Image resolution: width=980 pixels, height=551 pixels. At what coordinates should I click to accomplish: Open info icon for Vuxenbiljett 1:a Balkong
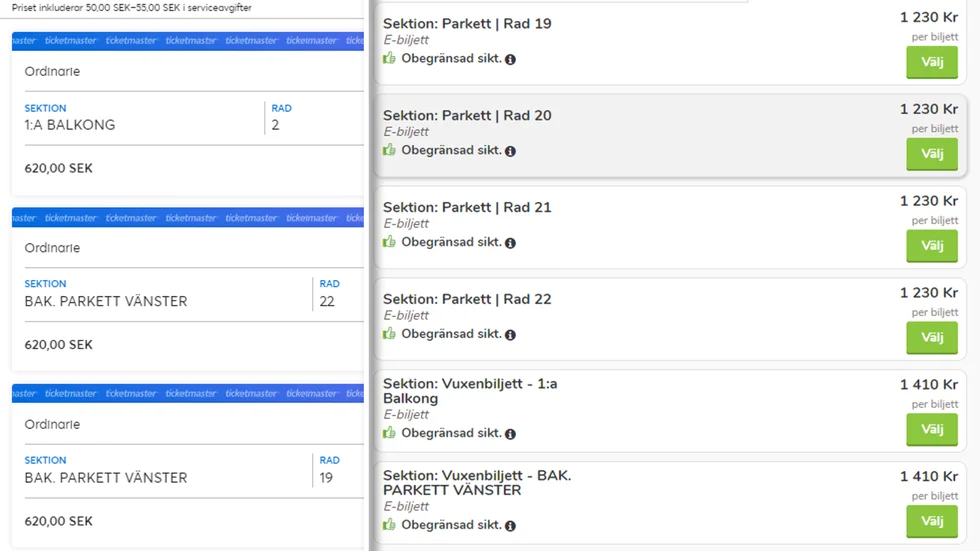click(511, 434)
